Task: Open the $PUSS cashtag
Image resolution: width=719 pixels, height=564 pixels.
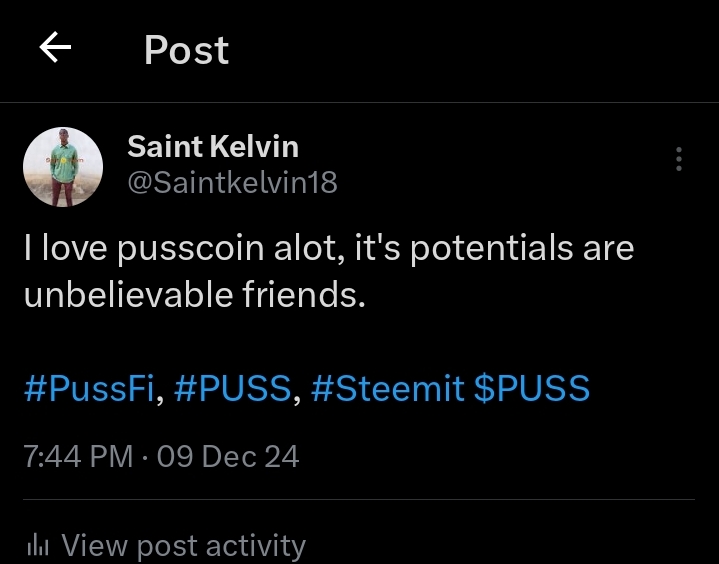Action: click(x=531, y=389)
